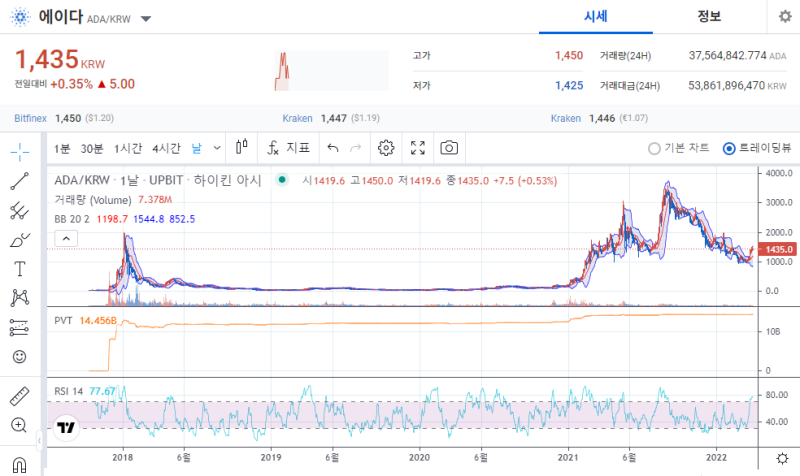The height and width of the screenshot is (476, 800).
Task: Open the Kraken USD price link
Action: coord(297,118)
